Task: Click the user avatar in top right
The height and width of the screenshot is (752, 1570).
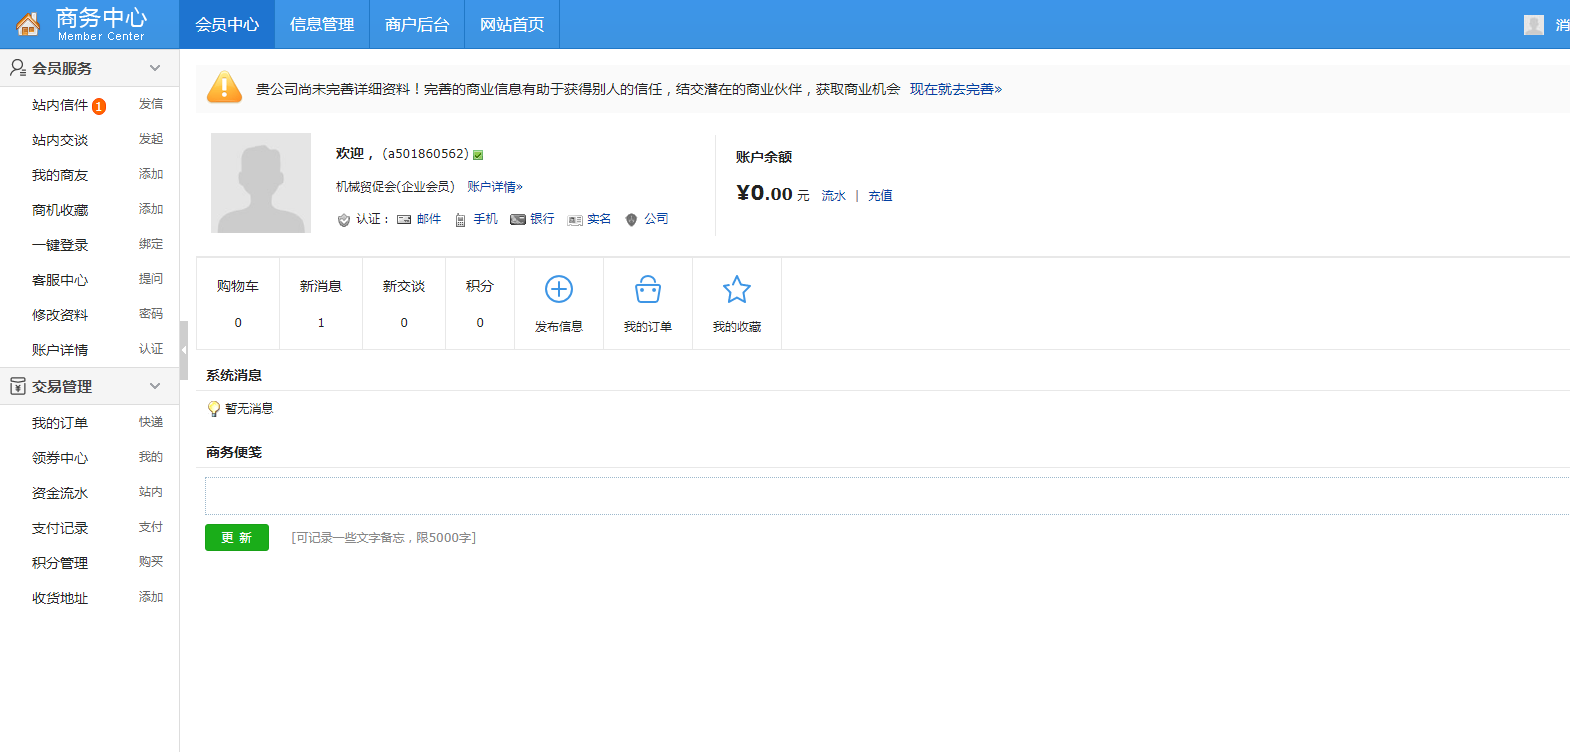Action: (1533, 25)
